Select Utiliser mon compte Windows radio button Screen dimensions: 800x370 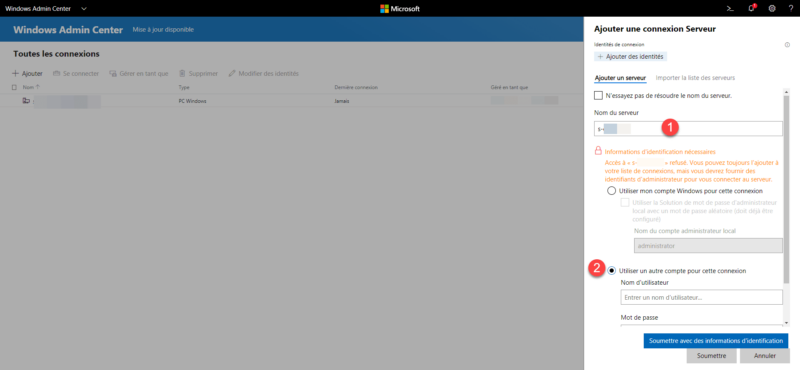point(611,191)
